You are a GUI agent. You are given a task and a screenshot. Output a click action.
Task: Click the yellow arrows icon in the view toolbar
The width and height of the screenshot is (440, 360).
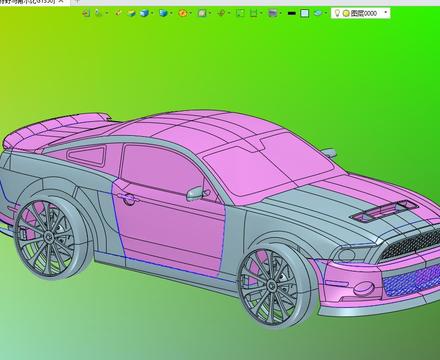(118, 13)
